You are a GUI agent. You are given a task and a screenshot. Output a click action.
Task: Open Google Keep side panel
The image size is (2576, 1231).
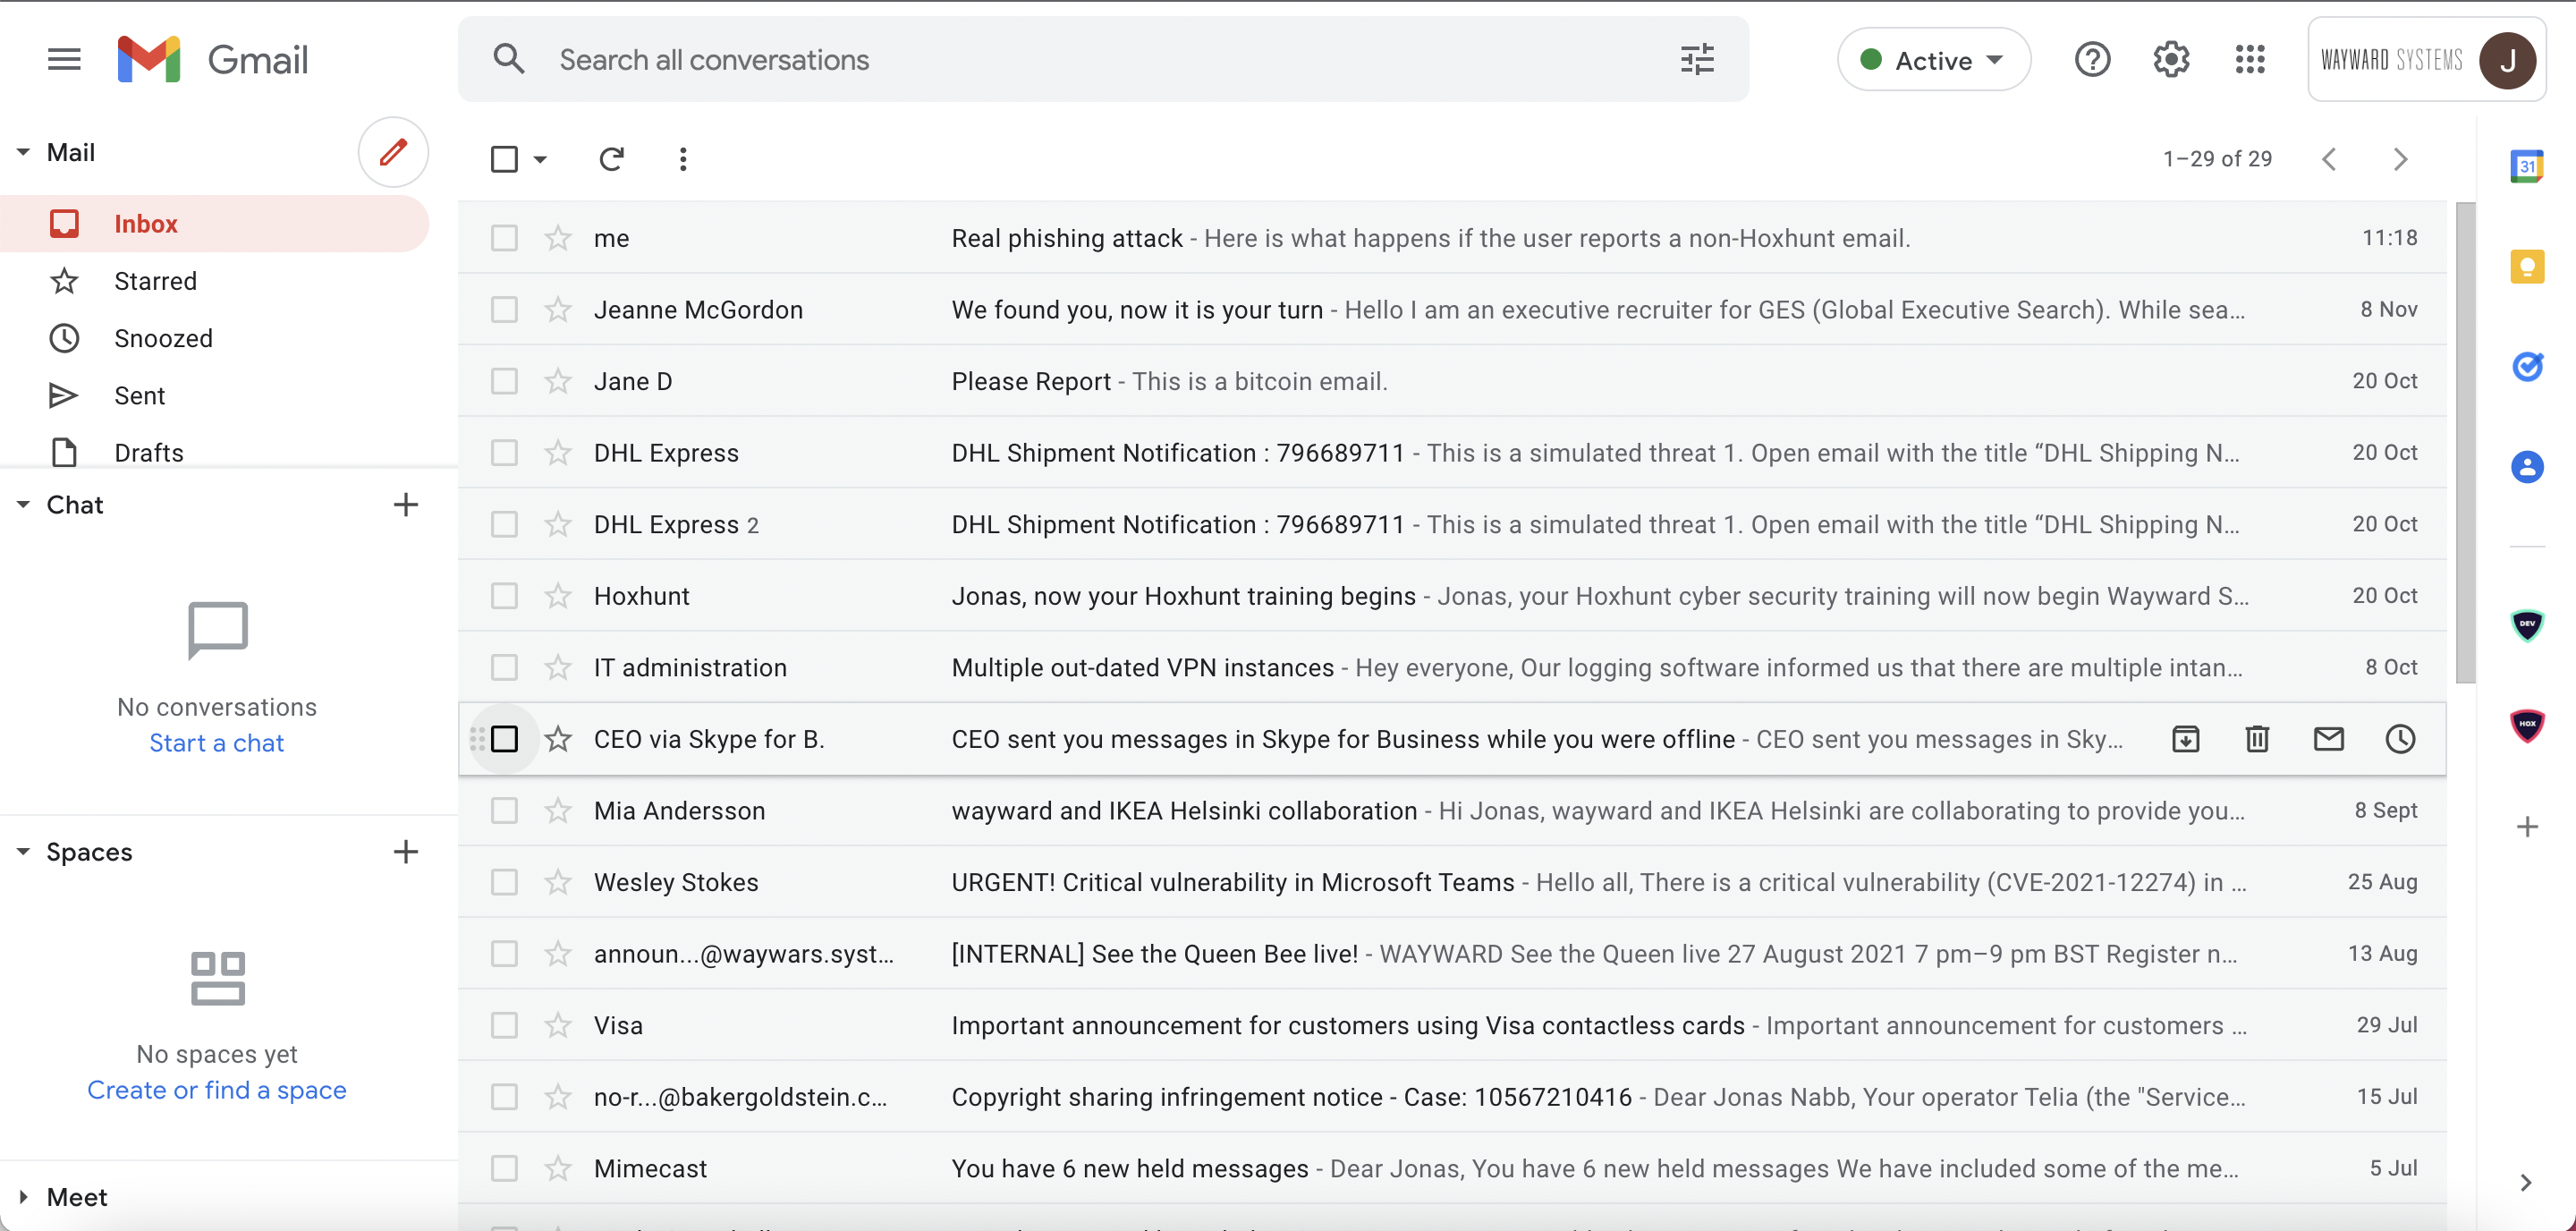(x=2527, y=266)
